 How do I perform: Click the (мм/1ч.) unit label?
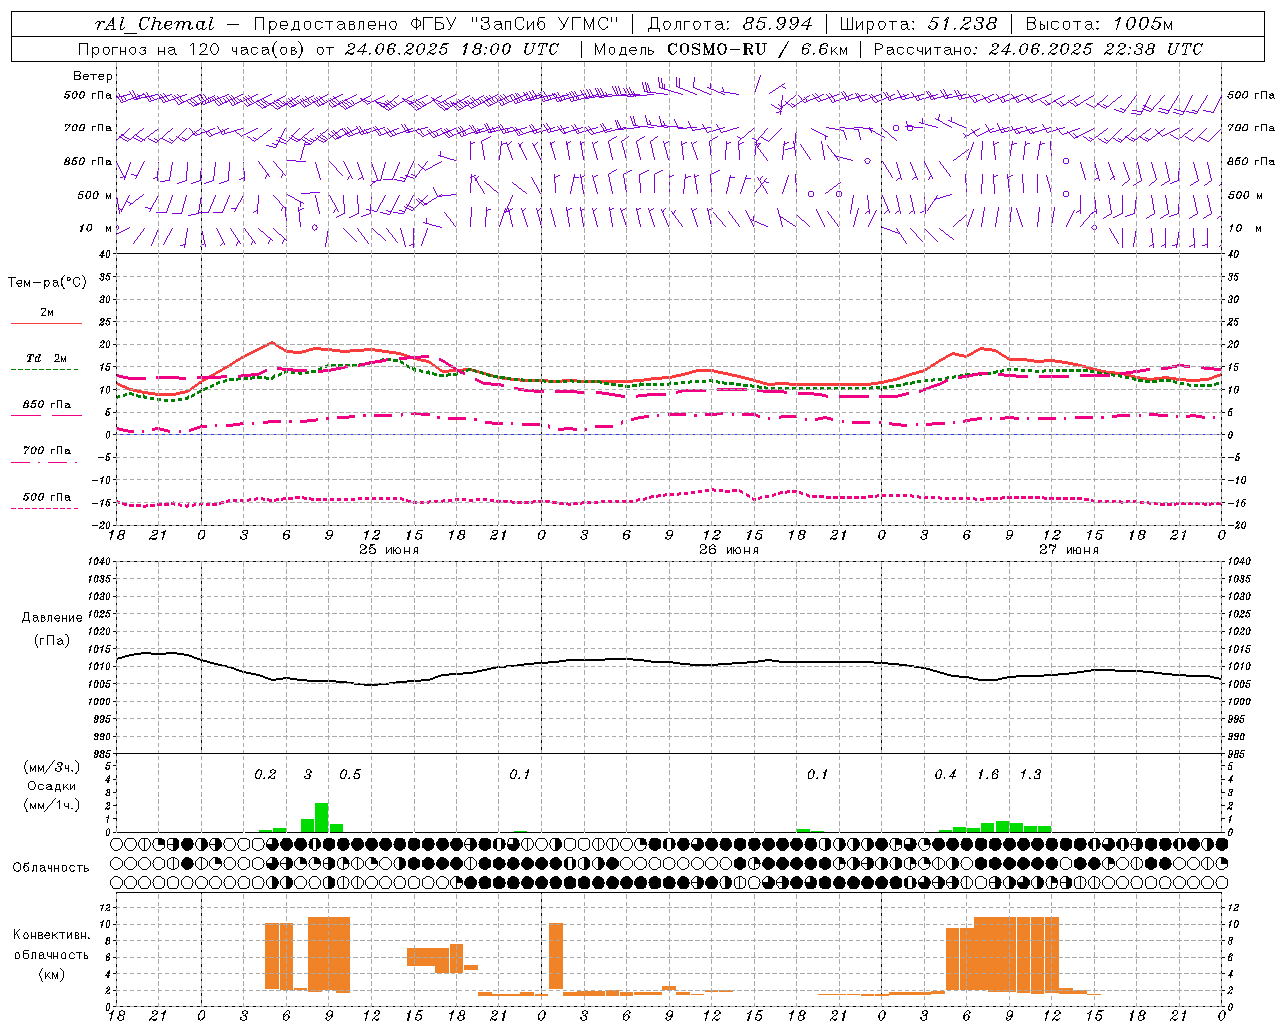(x=51, y=805)
